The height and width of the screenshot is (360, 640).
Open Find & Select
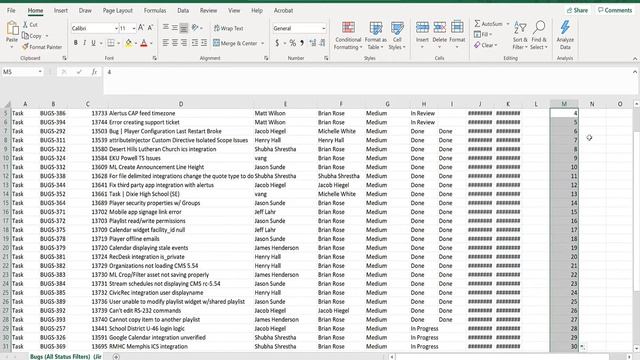(x=539, y=35)
